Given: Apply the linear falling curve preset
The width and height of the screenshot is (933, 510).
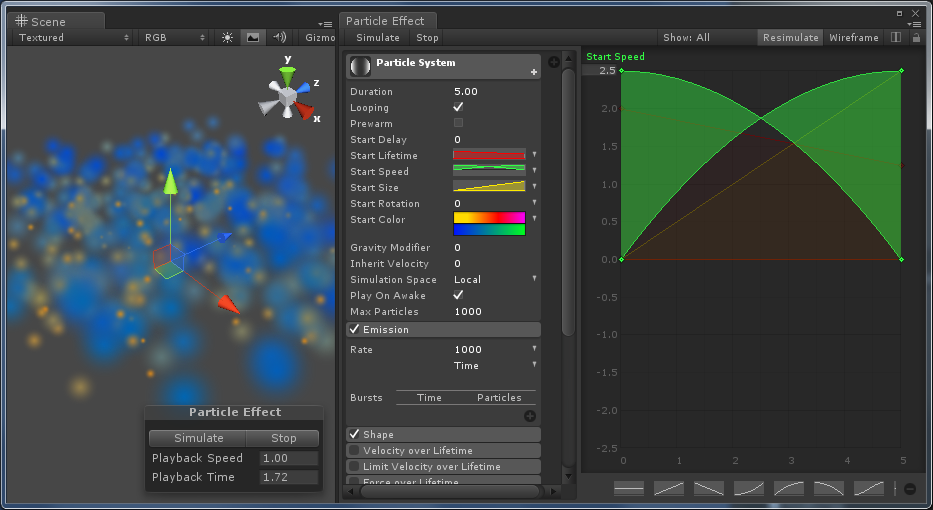Looking at the screenshot, I should pyautogui.click(x=709, y=489).
